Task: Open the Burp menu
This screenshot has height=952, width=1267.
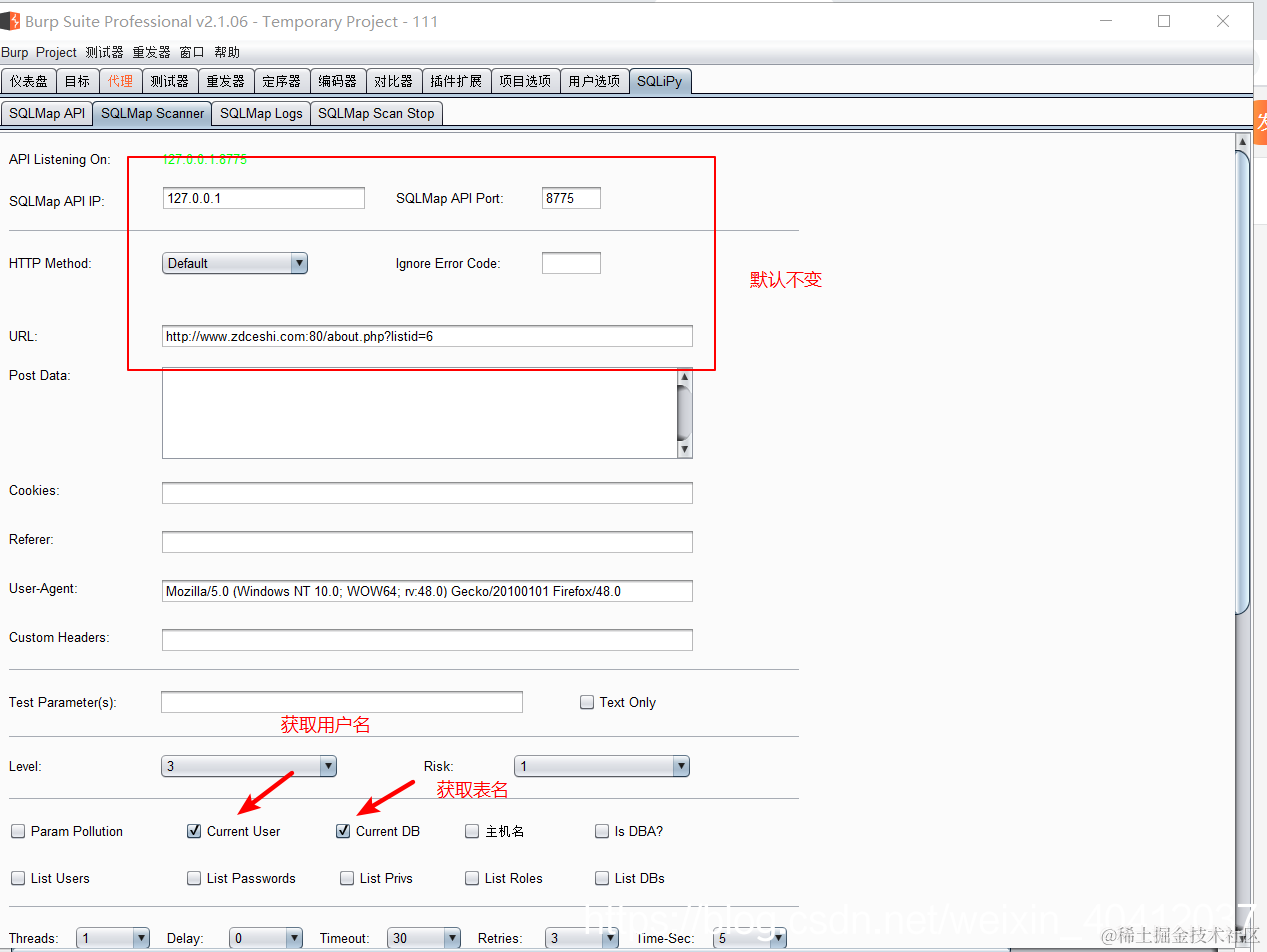Action: click(15, 52)
